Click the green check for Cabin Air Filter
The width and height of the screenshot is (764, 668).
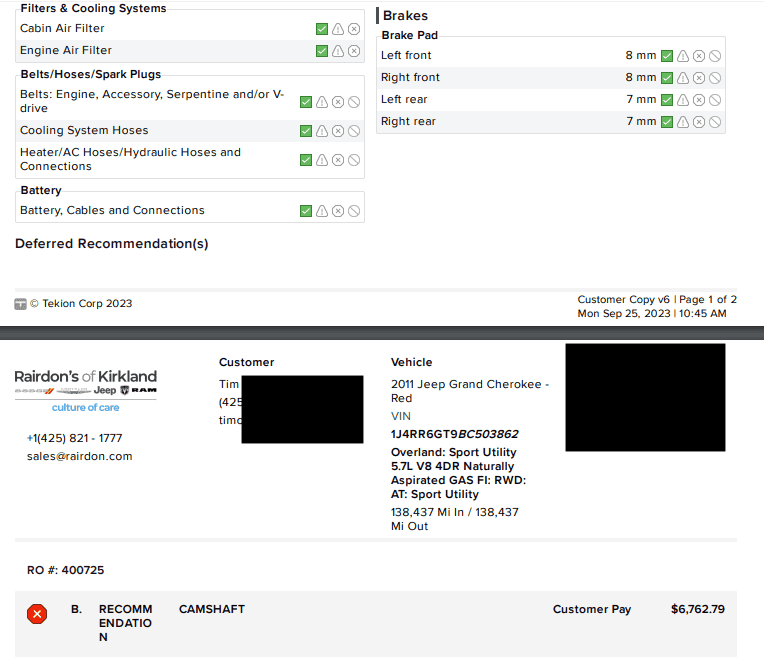[322, 29]
